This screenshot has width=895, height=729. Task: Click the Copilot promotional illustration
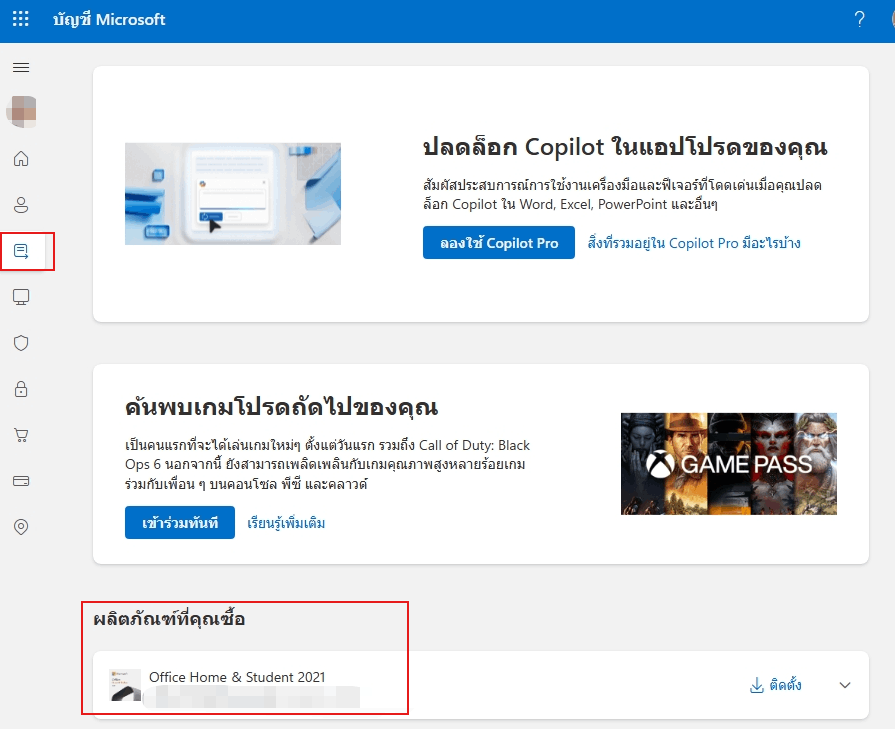[x=233, y=194]
